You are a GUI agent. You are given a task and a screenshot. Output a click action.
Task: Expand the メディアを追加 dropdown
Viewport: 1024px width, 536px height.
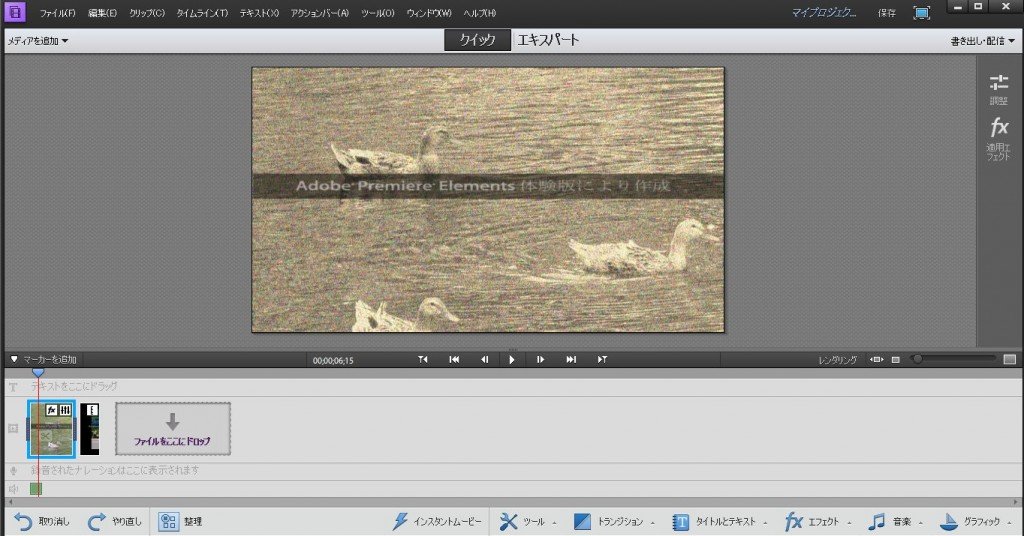click(37, 40)
